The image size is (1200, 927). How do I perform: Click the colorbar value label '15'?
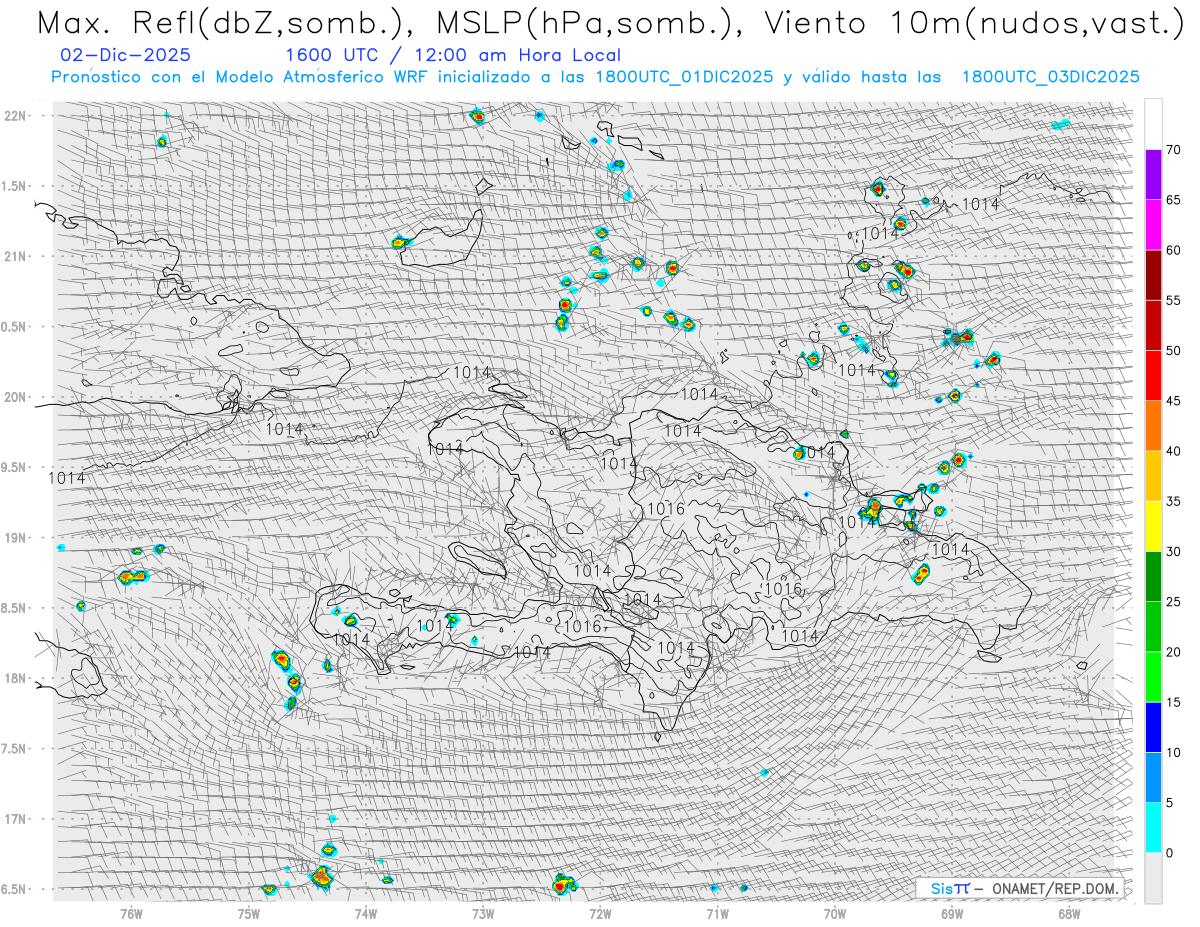tap(1173, 702)
